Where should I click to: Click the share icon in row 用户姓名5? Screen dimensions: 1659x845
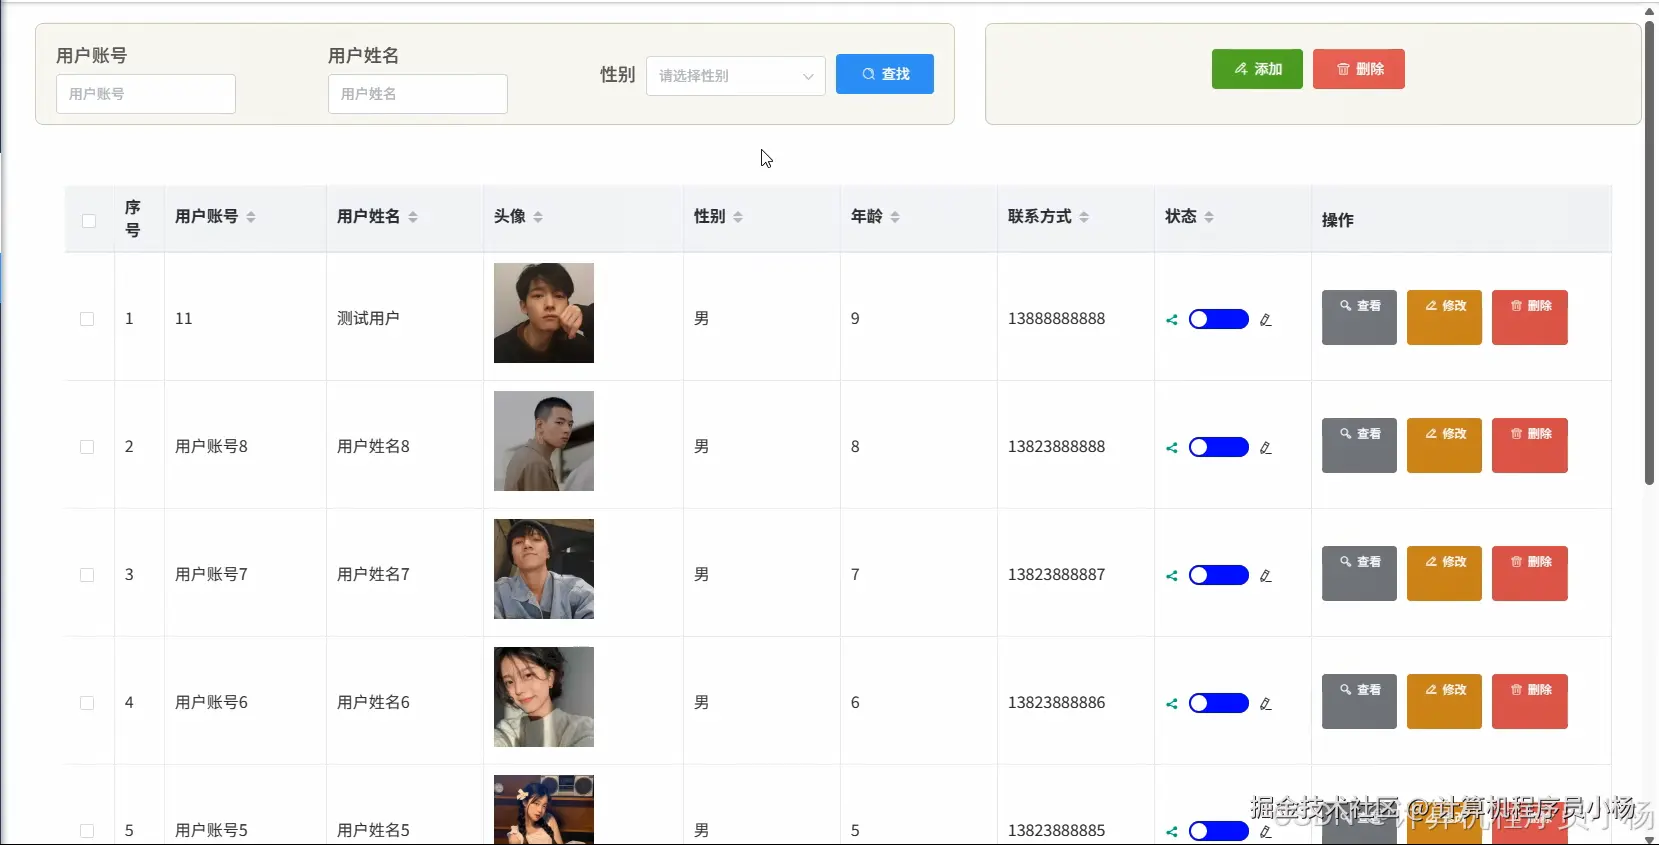(x=1172, y=831)
